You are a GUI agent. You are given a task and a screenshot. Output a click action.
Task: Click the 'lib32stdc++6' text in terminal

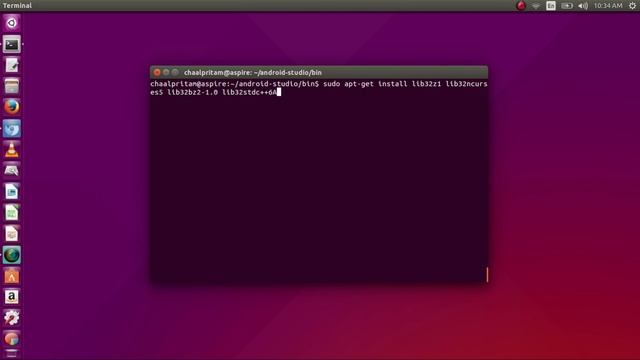(x=249, y=93)
